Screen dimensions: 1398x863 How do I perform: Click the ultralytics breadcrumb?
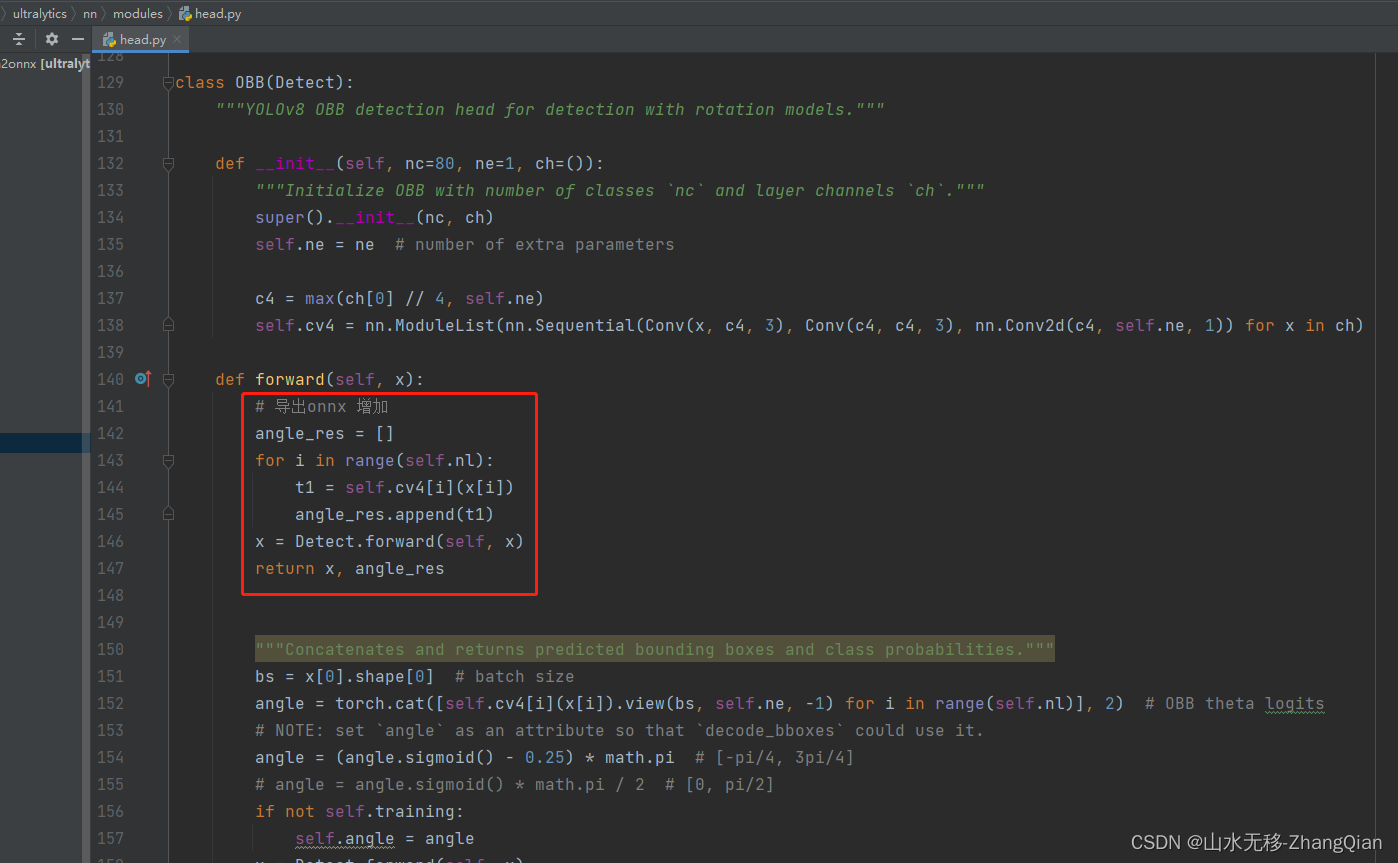pyautogui.click(x=40, y=14)
